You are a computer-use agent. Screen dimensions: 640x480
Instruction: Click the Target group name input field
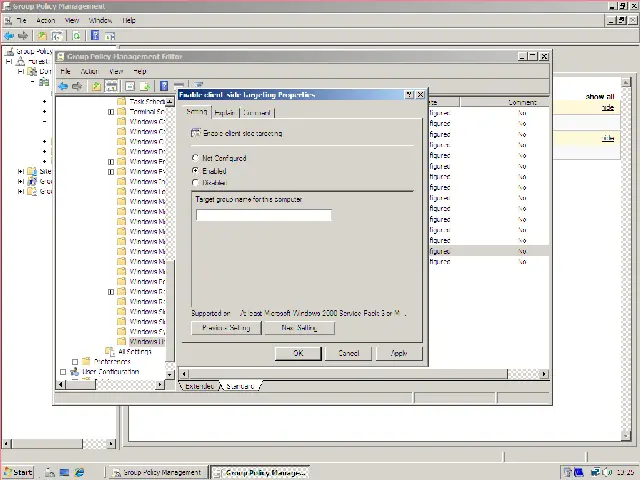(x=263, y=215)
